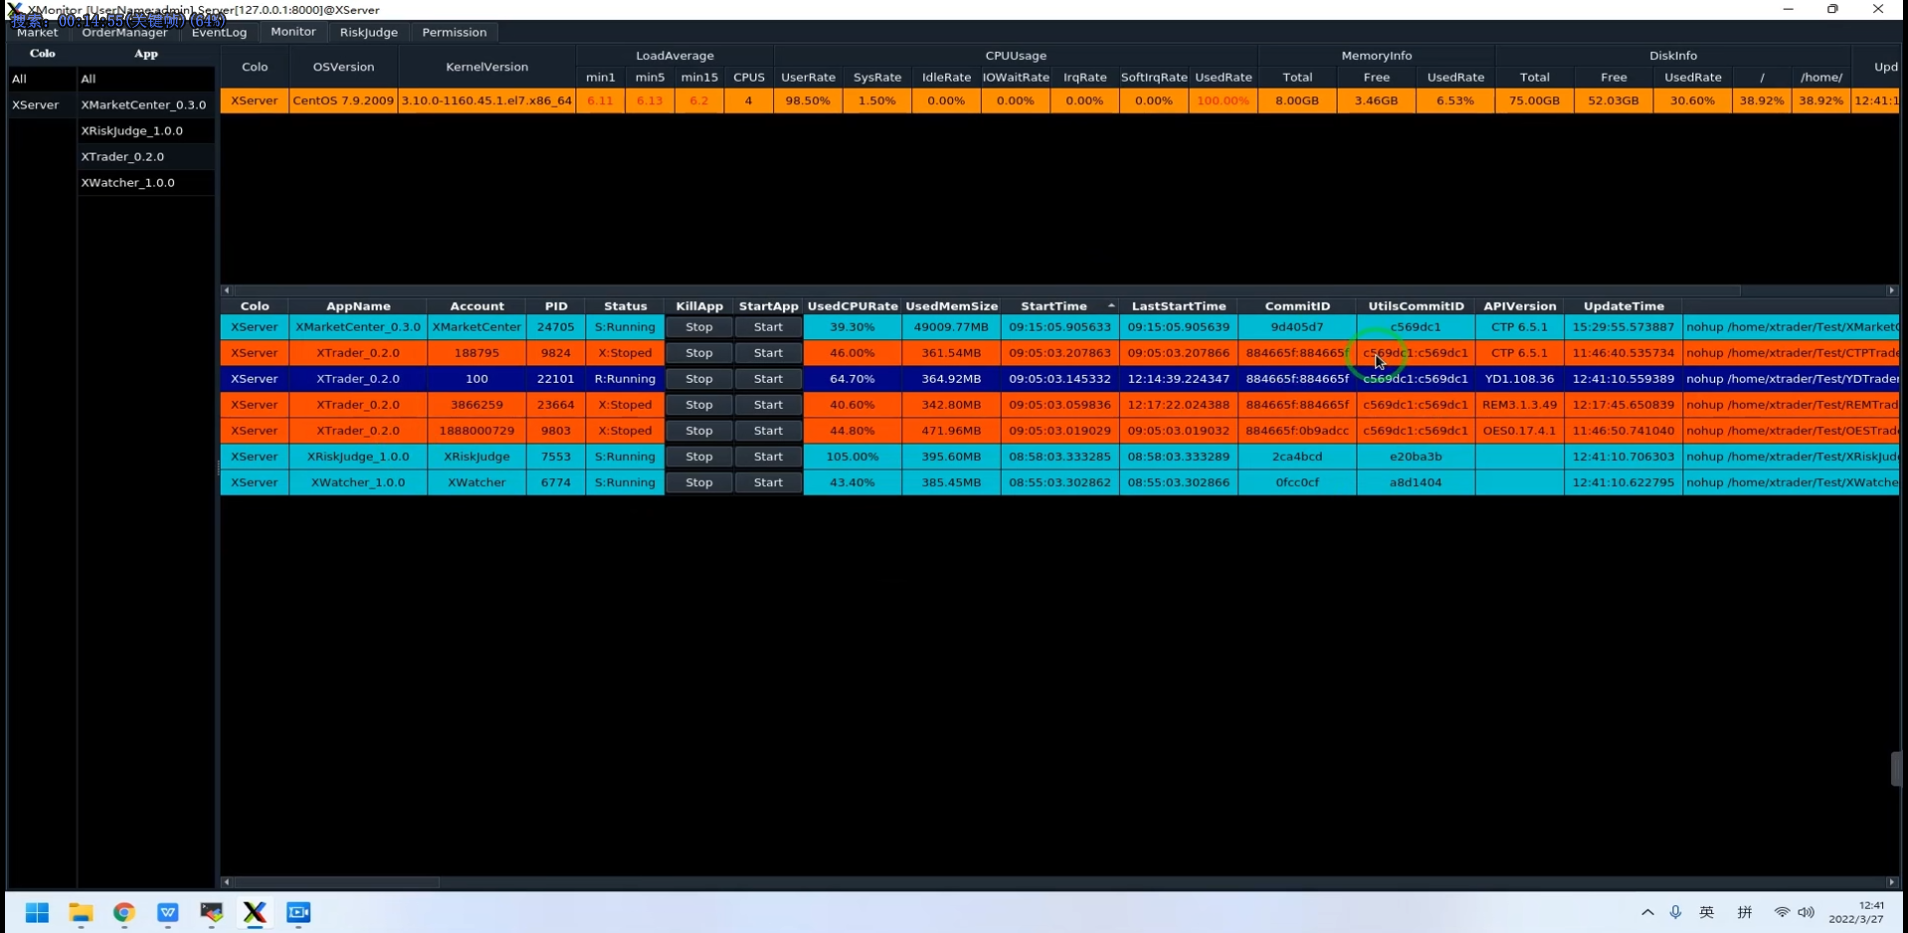The width and height of the screenshot is (1908, 933).
Task: Sort by UsedMemSize column header
Action: pos(951,306)
